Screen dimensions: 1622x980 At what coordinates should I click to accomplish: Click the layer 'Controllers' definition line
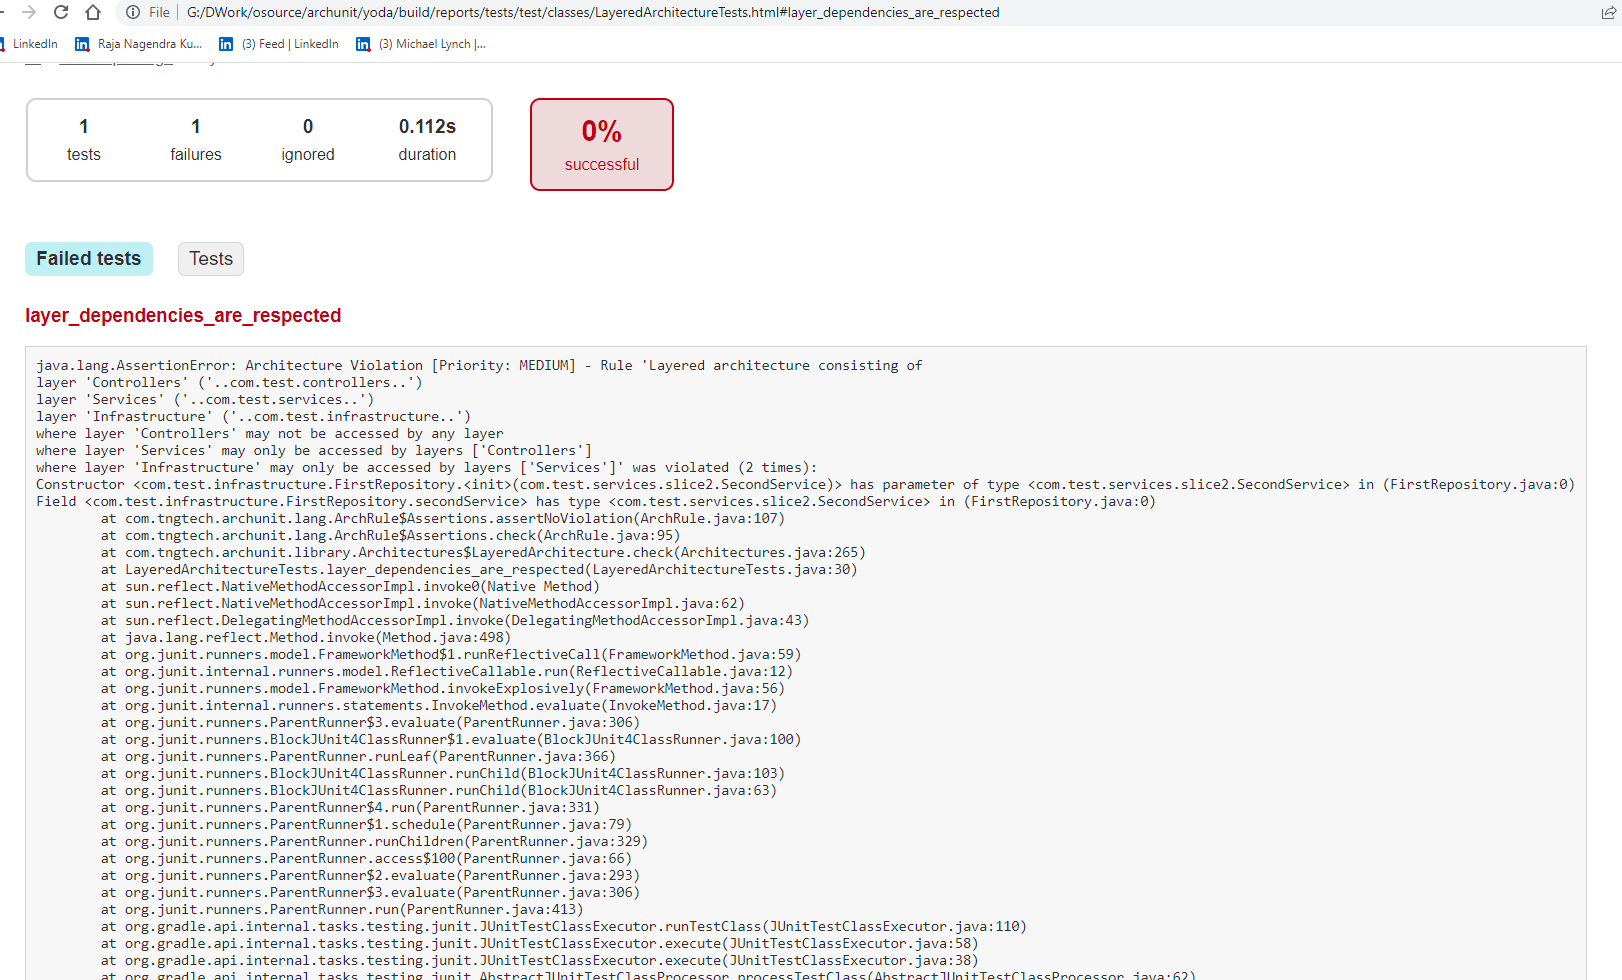229,382
